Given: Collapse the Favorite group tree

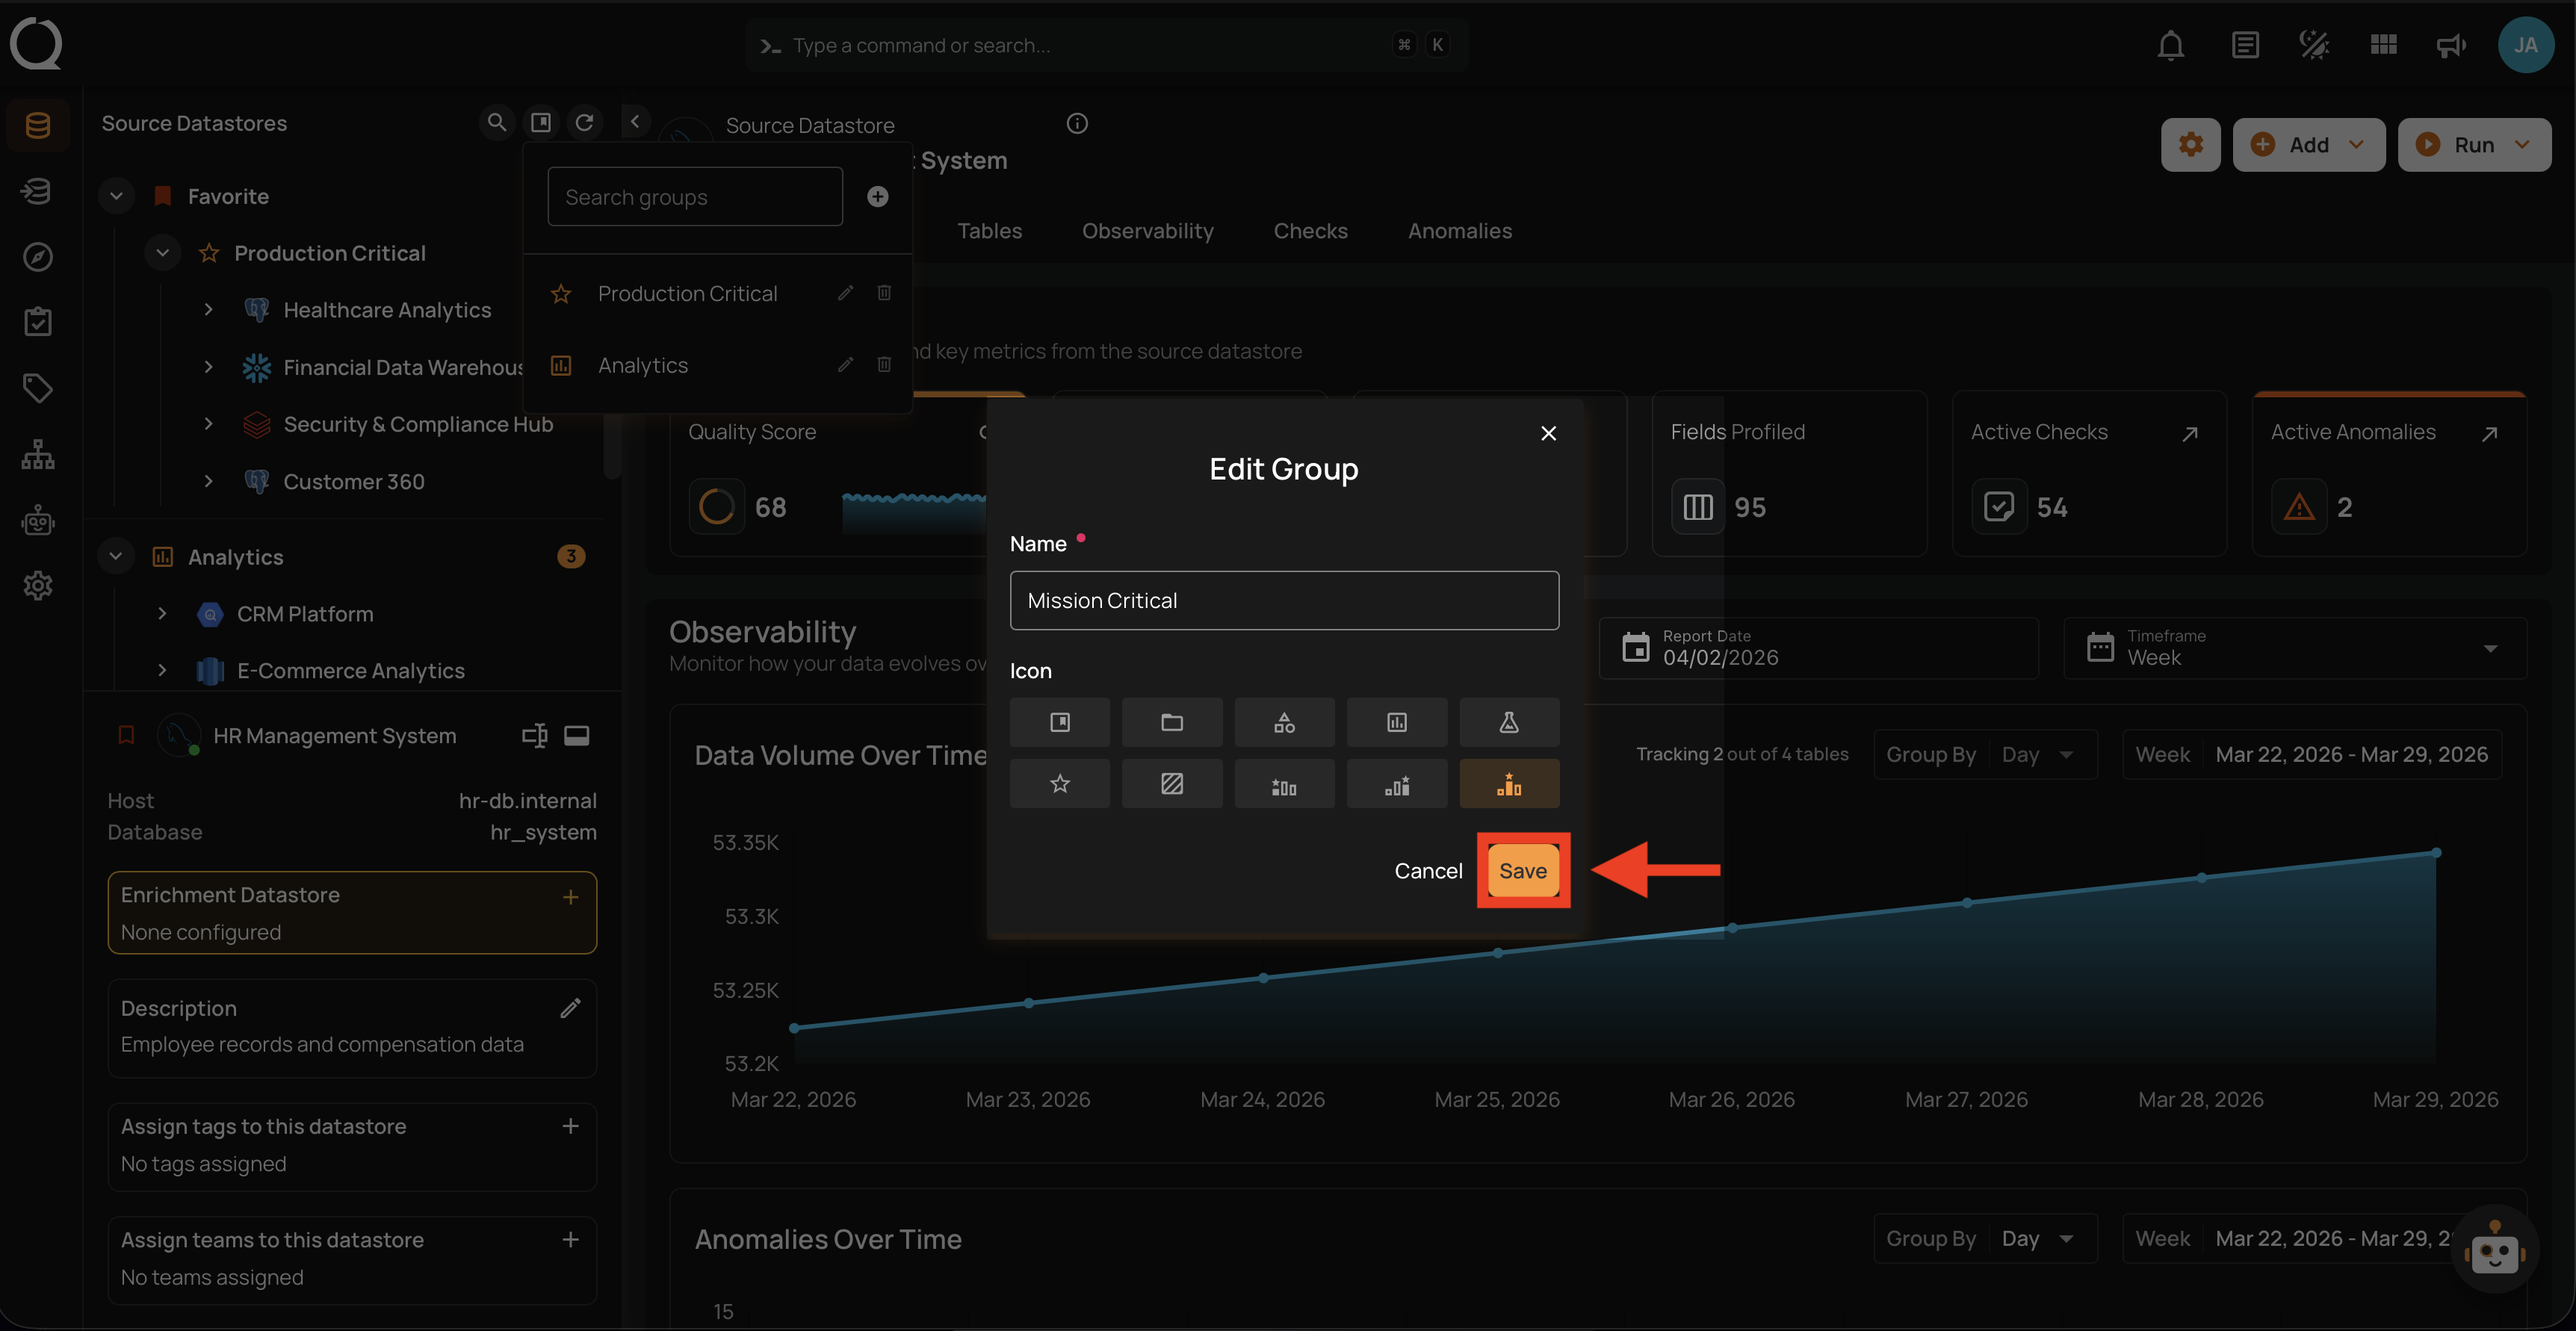Looking at the screenshot, I should pos(116,196).
